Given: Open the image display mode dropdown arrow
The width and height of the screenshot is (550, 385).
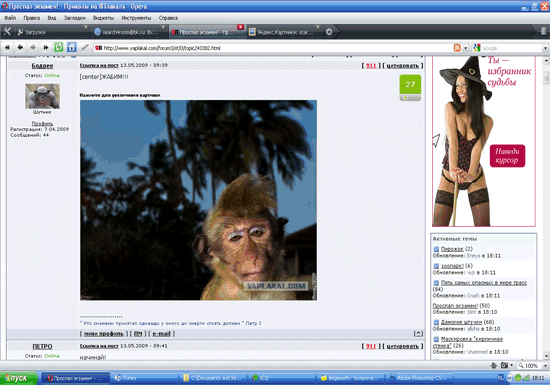Looking at the screenshot, I should click(511, 365).
